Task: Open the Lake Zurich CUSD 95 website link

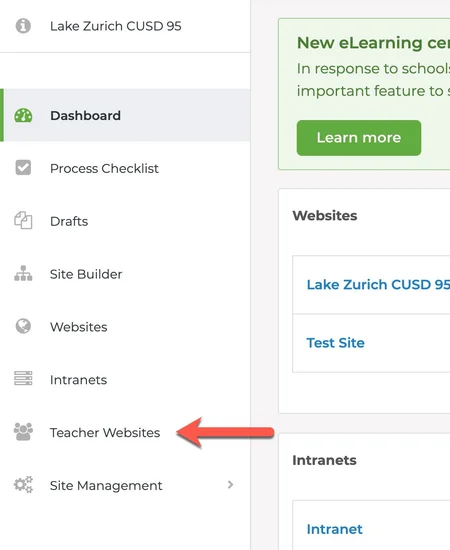Action: 378,284
